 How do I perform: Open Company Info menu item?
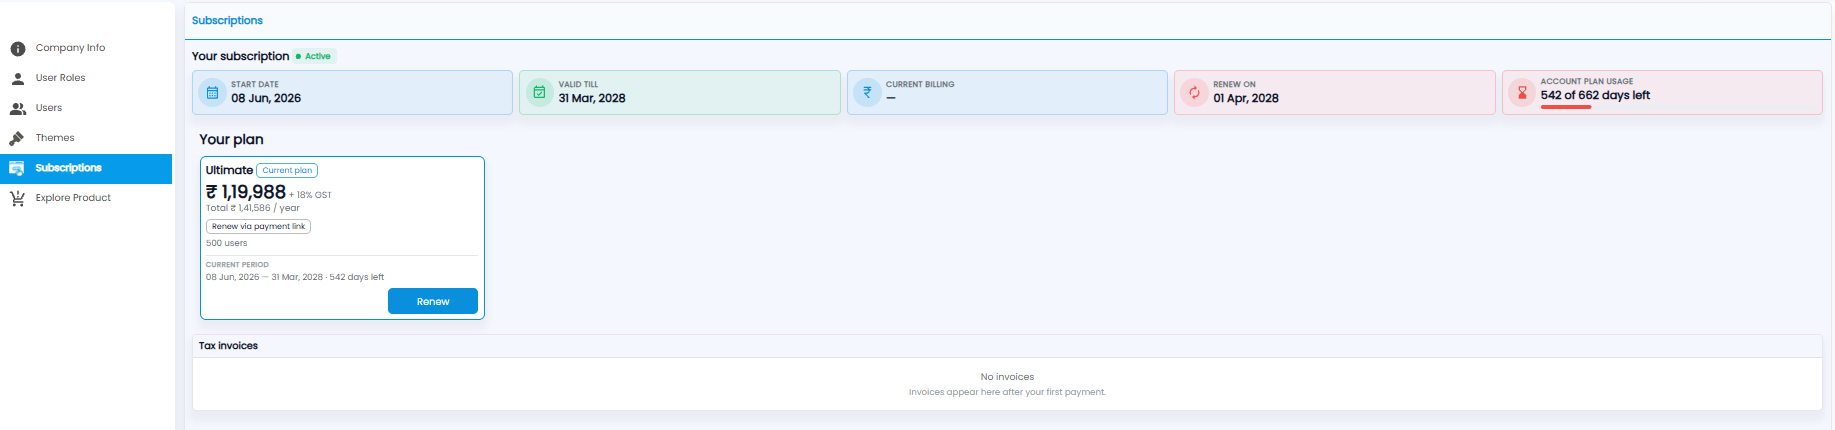coord(86,48)
